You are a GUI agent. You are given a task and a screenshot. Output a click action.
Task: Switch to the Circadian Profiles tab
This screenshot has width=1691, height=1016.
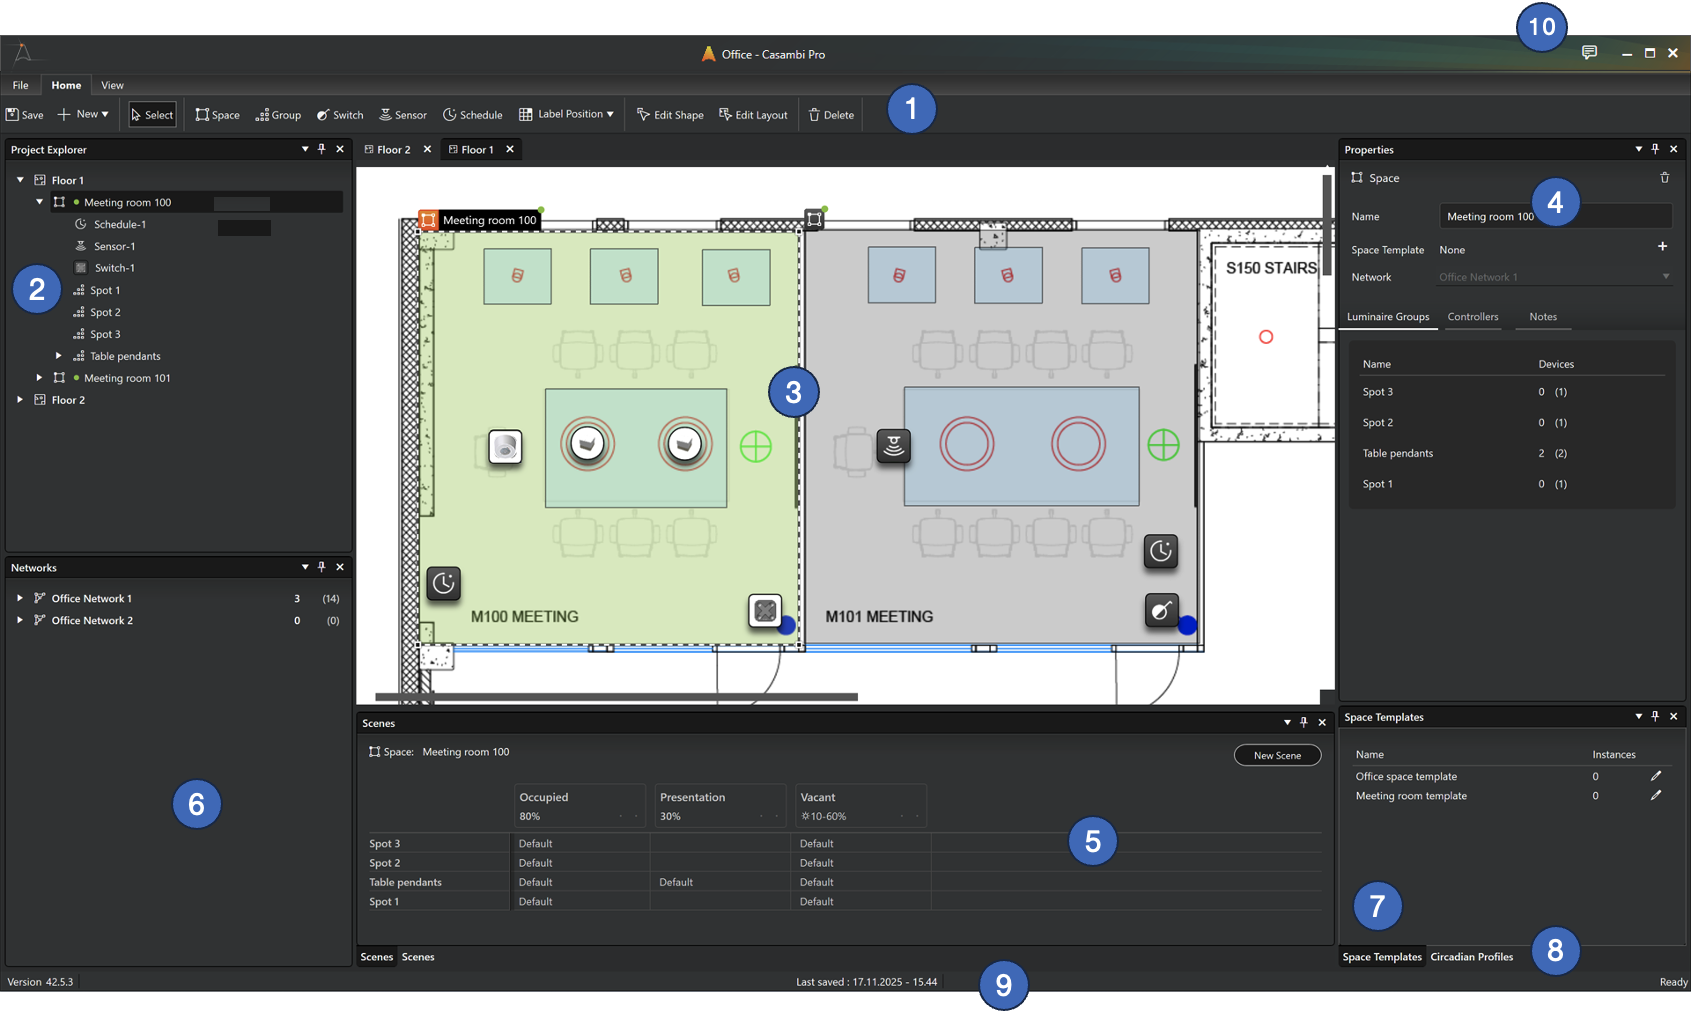[1471, 957]
